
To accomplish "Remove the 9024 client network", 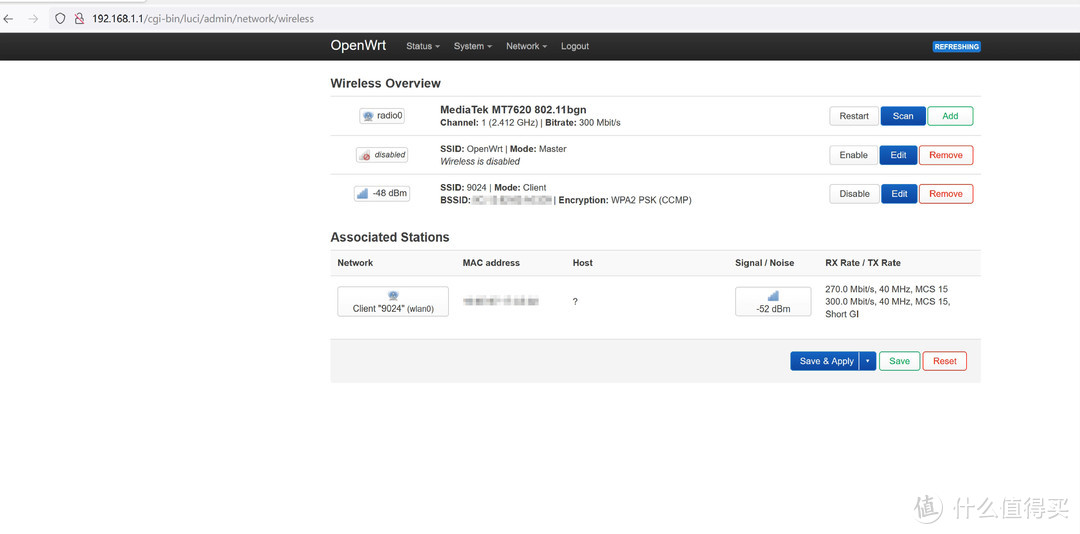I will click(945, 194).
